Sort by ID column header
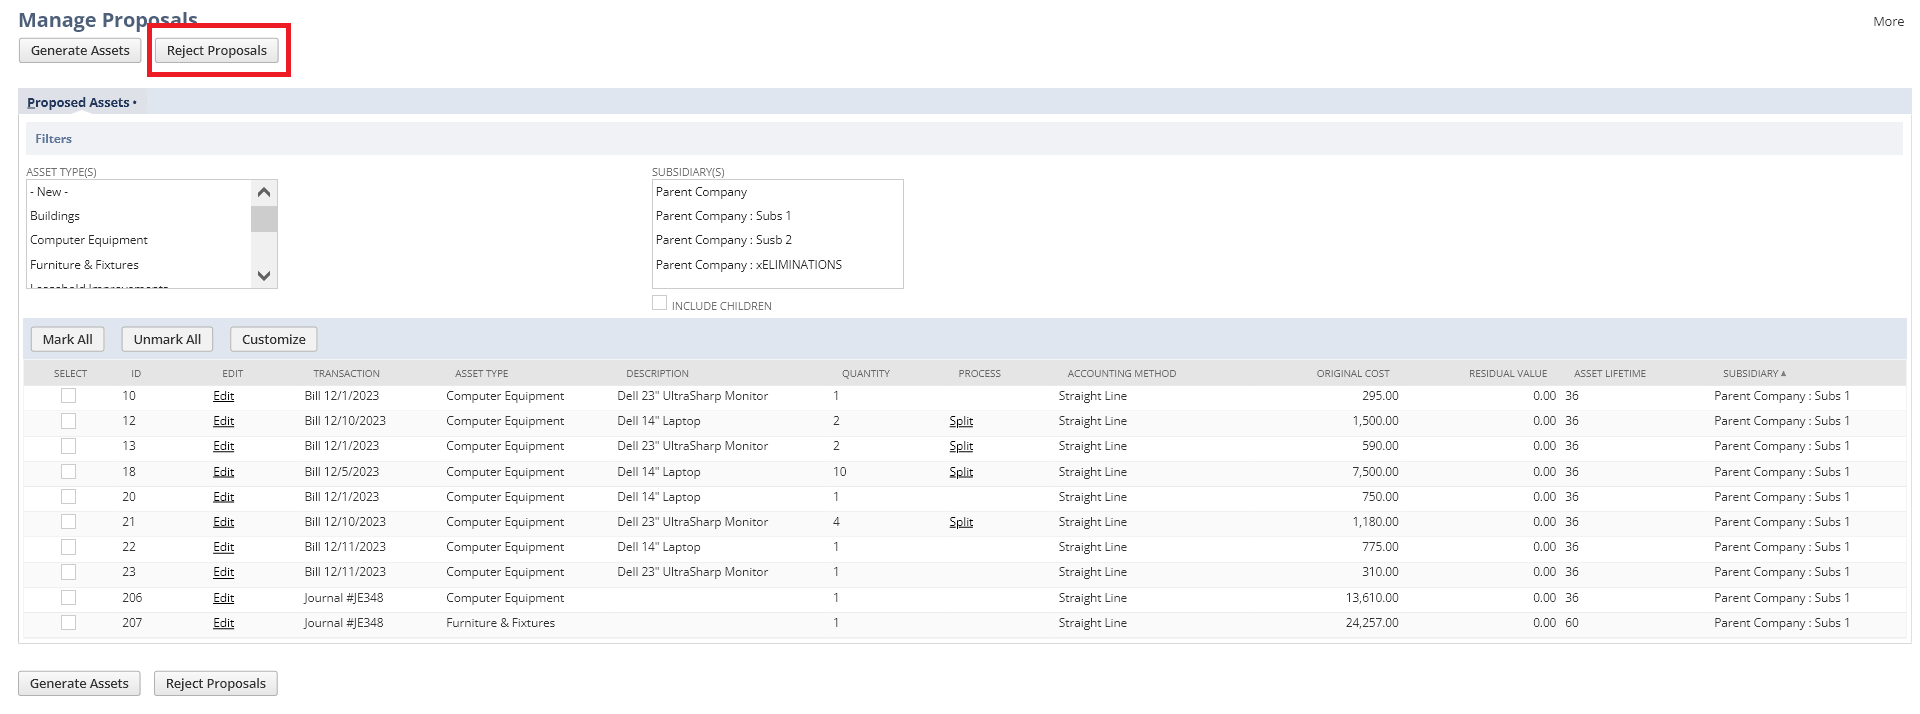Screen dimensions: 1920x714 [x=136, y=374]
